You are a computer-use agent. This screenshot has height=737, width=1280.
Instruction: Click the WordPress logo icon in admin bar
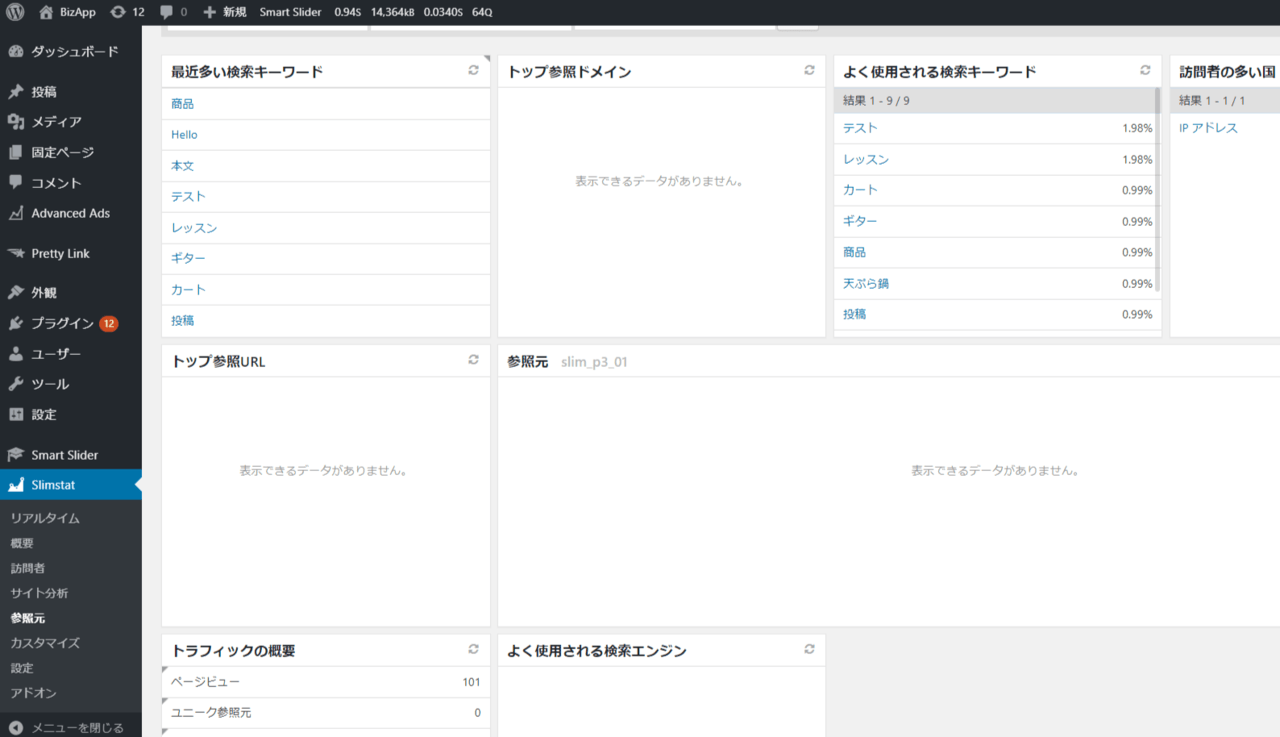point(15,12)
